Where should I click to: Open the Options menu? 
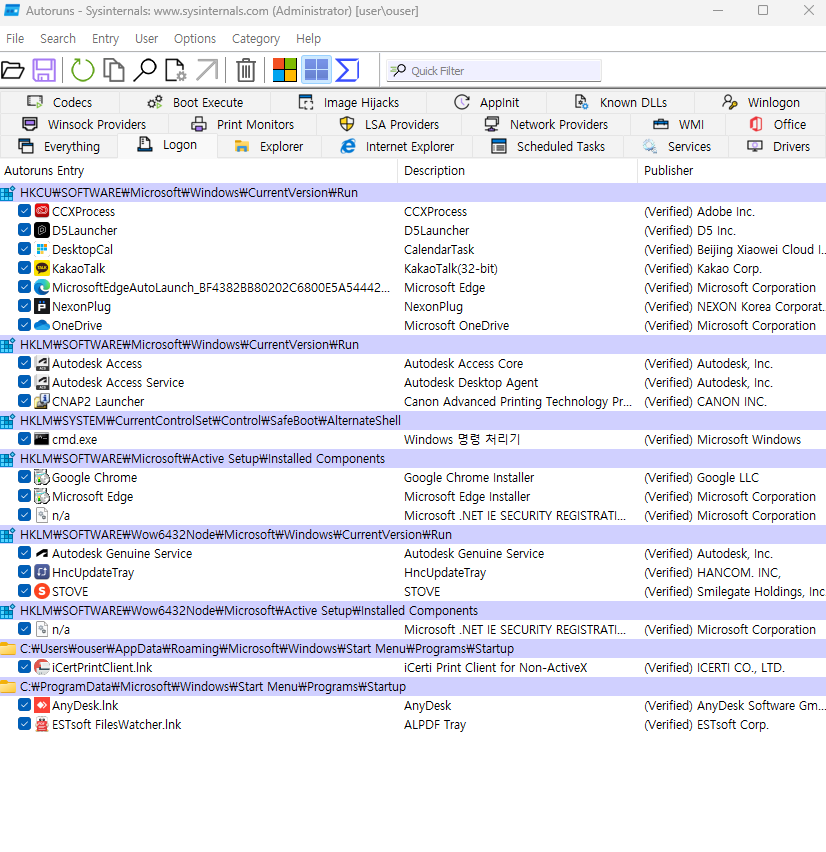click(x=195, y=39)
